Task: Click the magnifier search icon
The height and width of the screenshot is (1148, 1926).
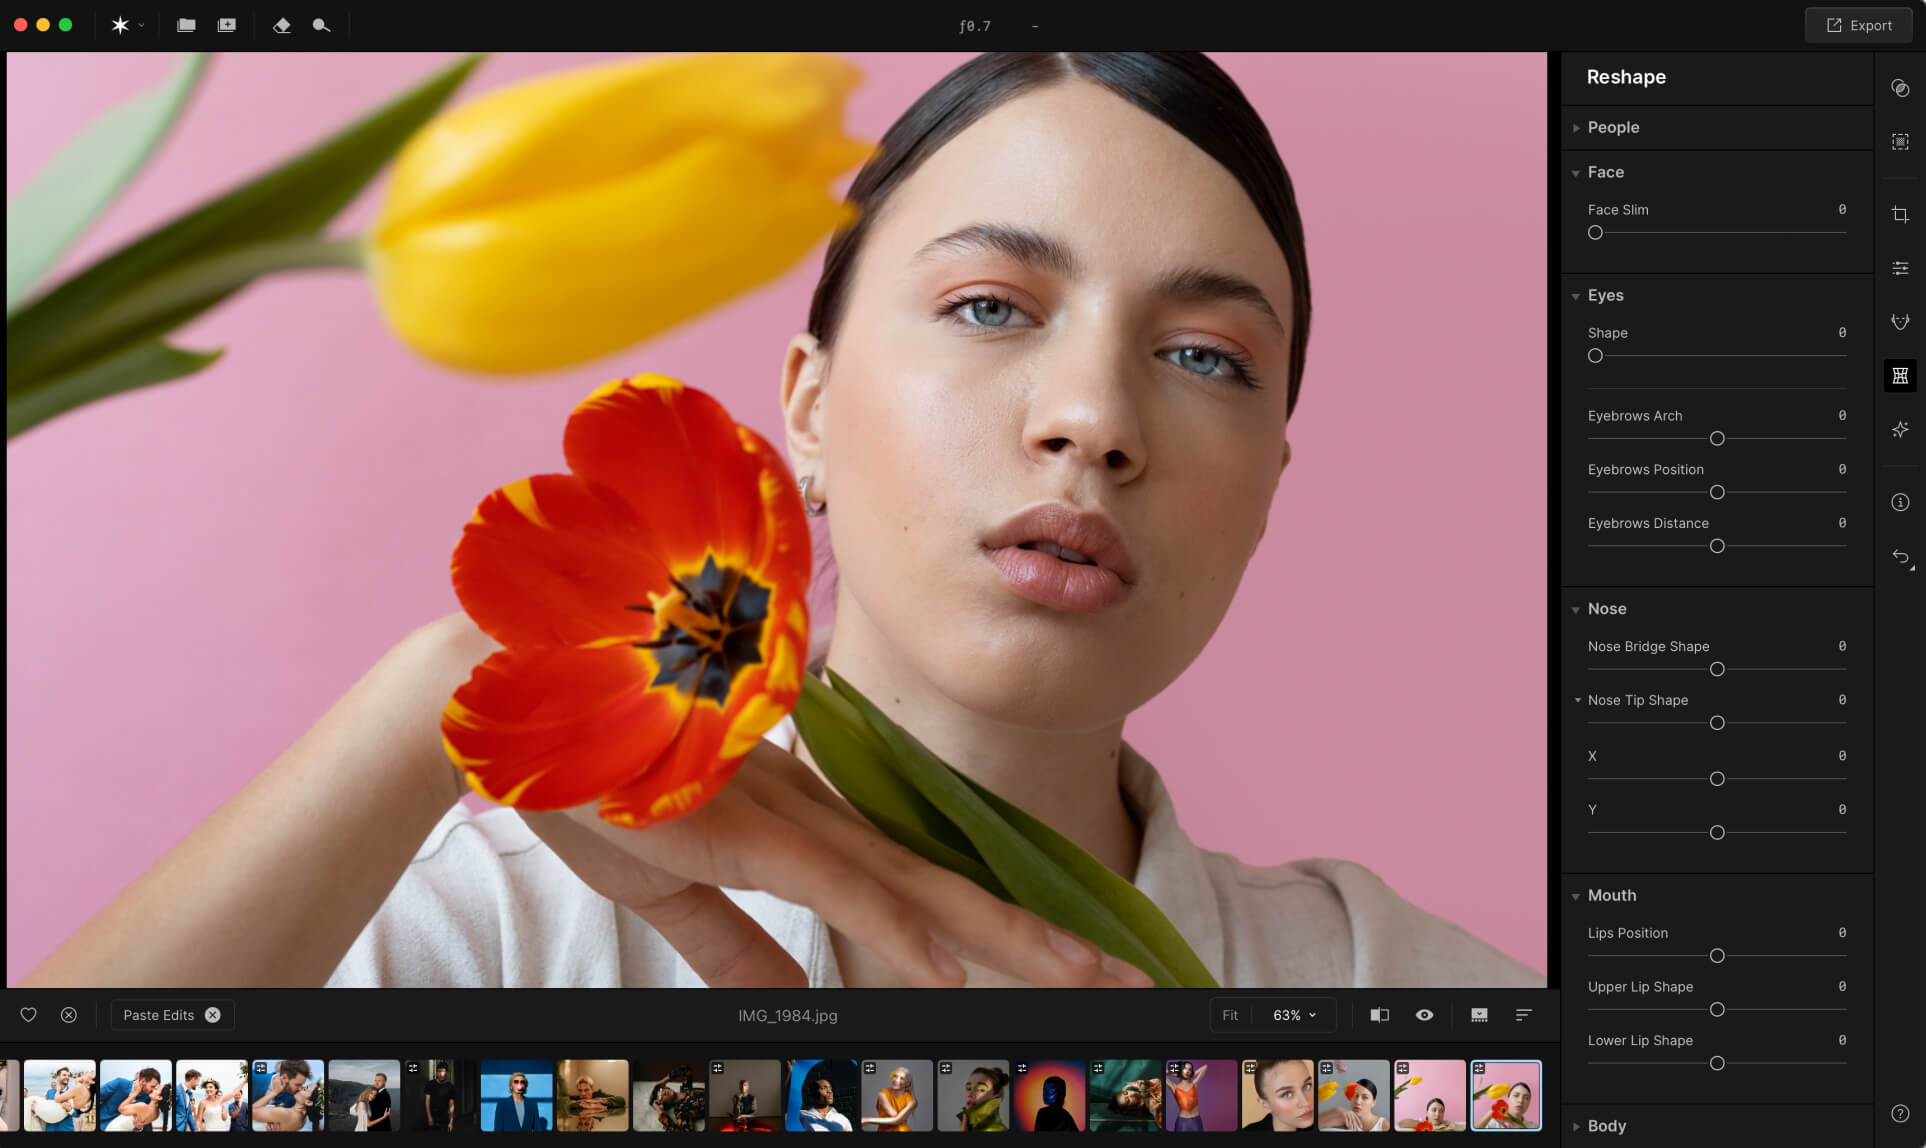Action: 321,25
